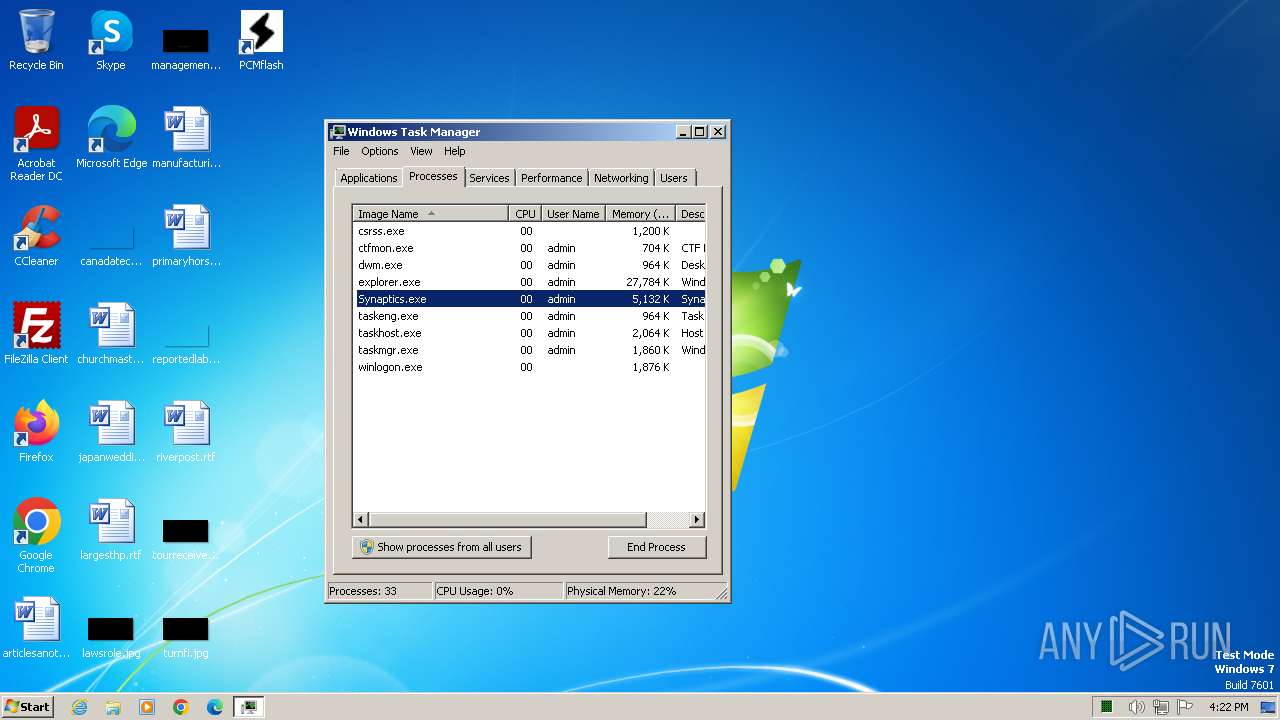Select the Synaptics.exe process row
The image size is (1280, 720).
click(530, 299)
